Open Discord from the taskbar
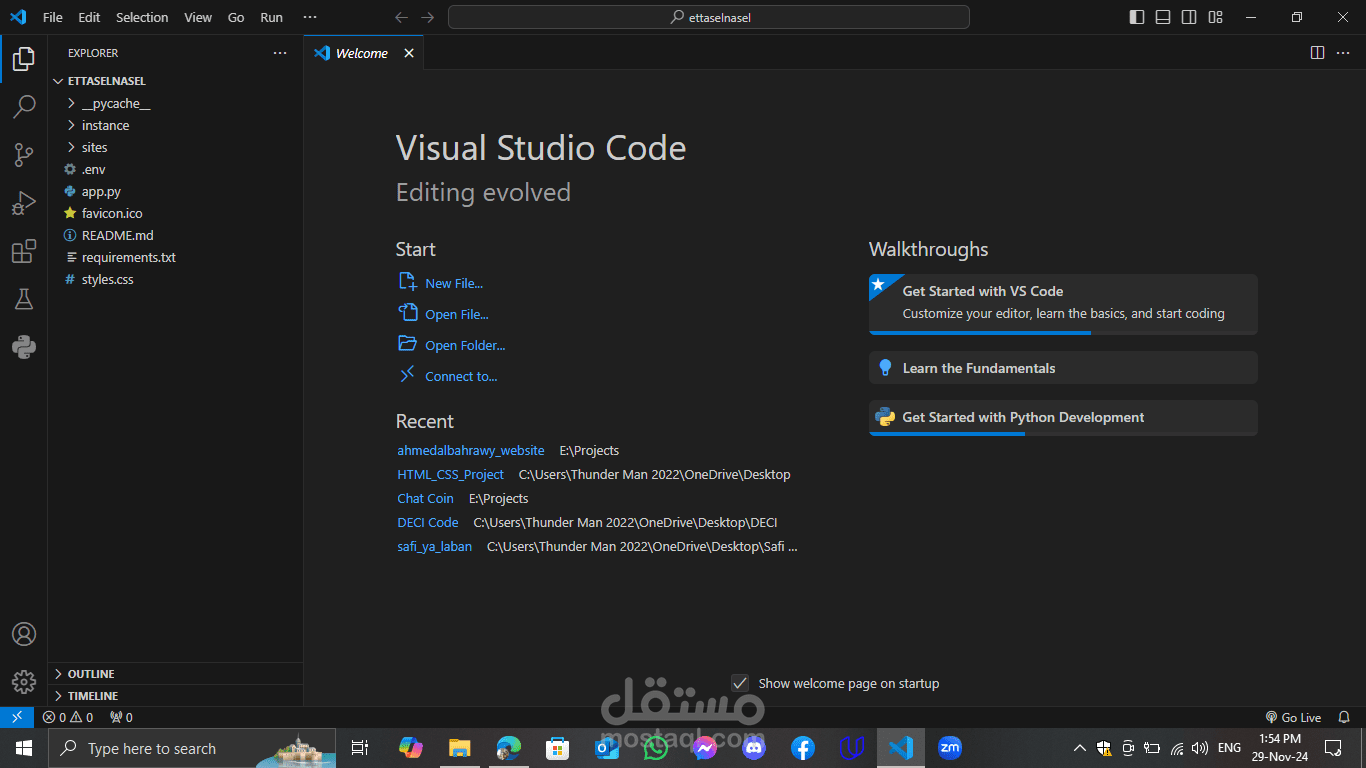 tap(754, 748)
